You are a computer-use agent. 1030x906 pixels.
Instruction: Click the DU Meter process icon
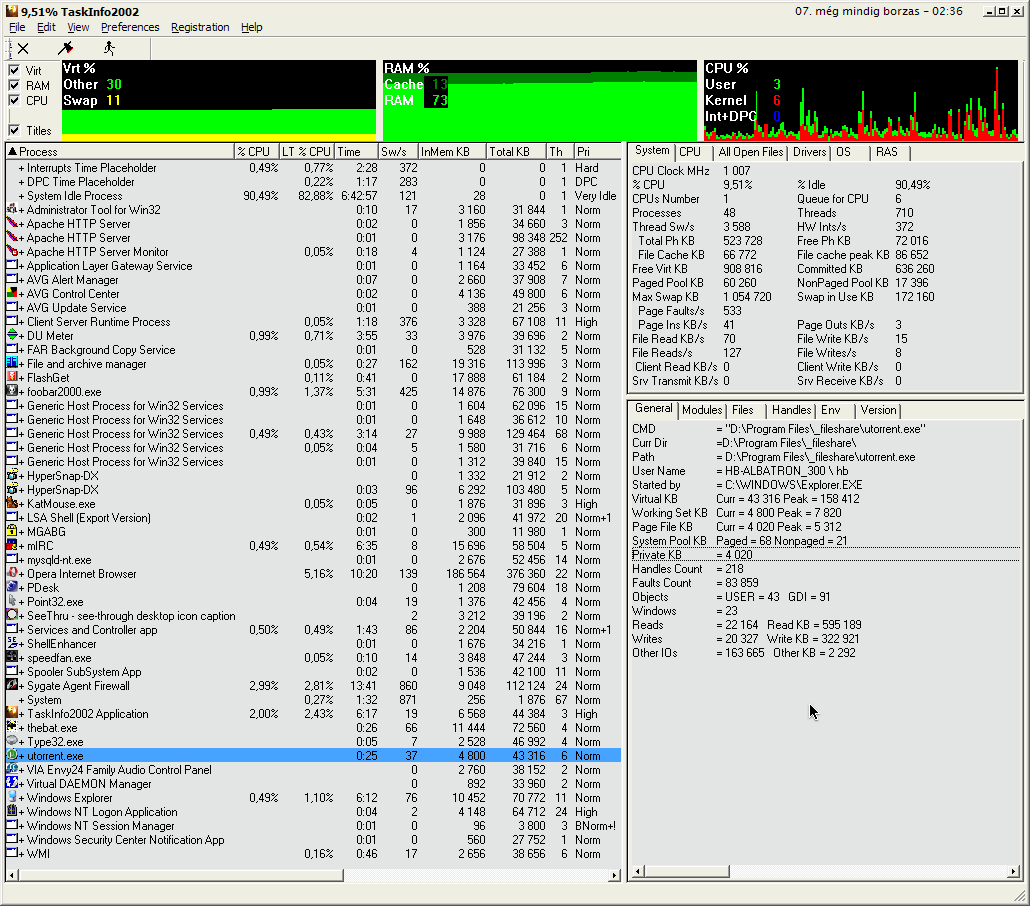[x=12, y=336]
